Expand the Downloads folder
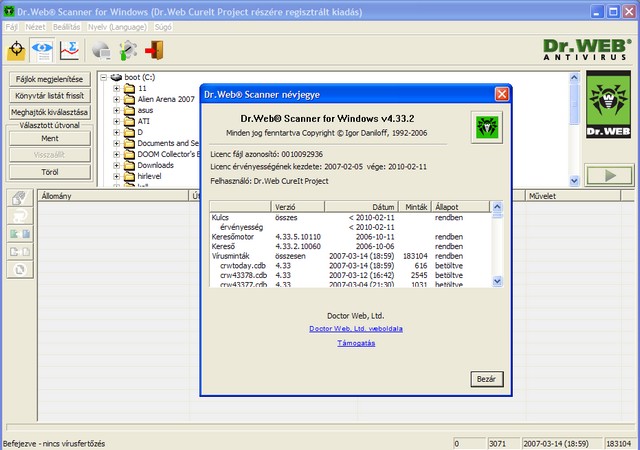Viewport: 640px width, 450px height. [117, 165]
